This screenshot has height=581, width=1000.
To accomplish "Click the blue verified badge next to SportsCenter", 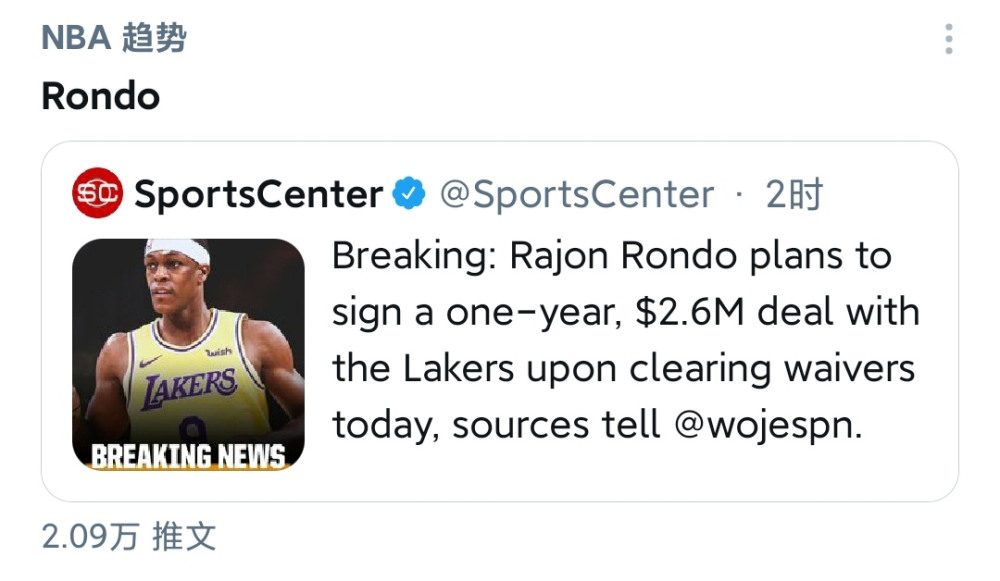I will coord(409,193).
